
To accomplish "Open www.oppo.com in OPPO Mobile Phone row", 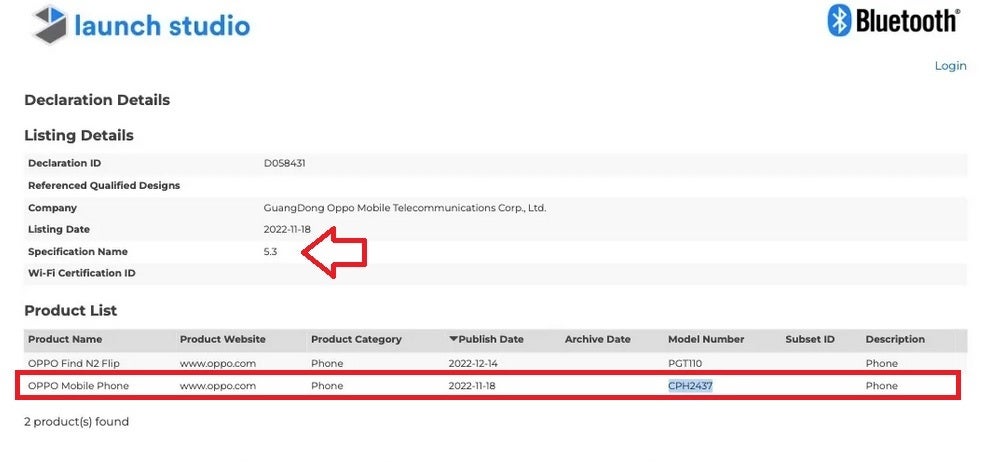I will 218,386.
